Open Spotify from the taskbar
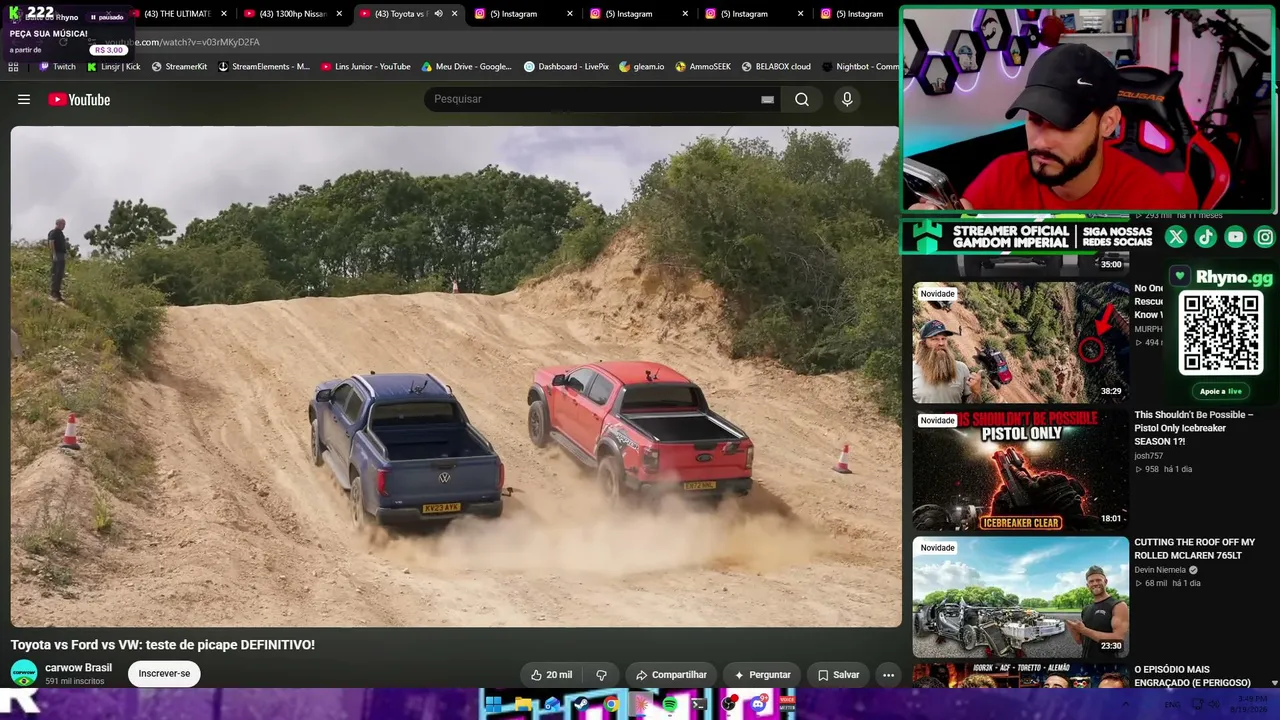The image size is (1280, 720). pyautogui.click(x=670, y=705)
